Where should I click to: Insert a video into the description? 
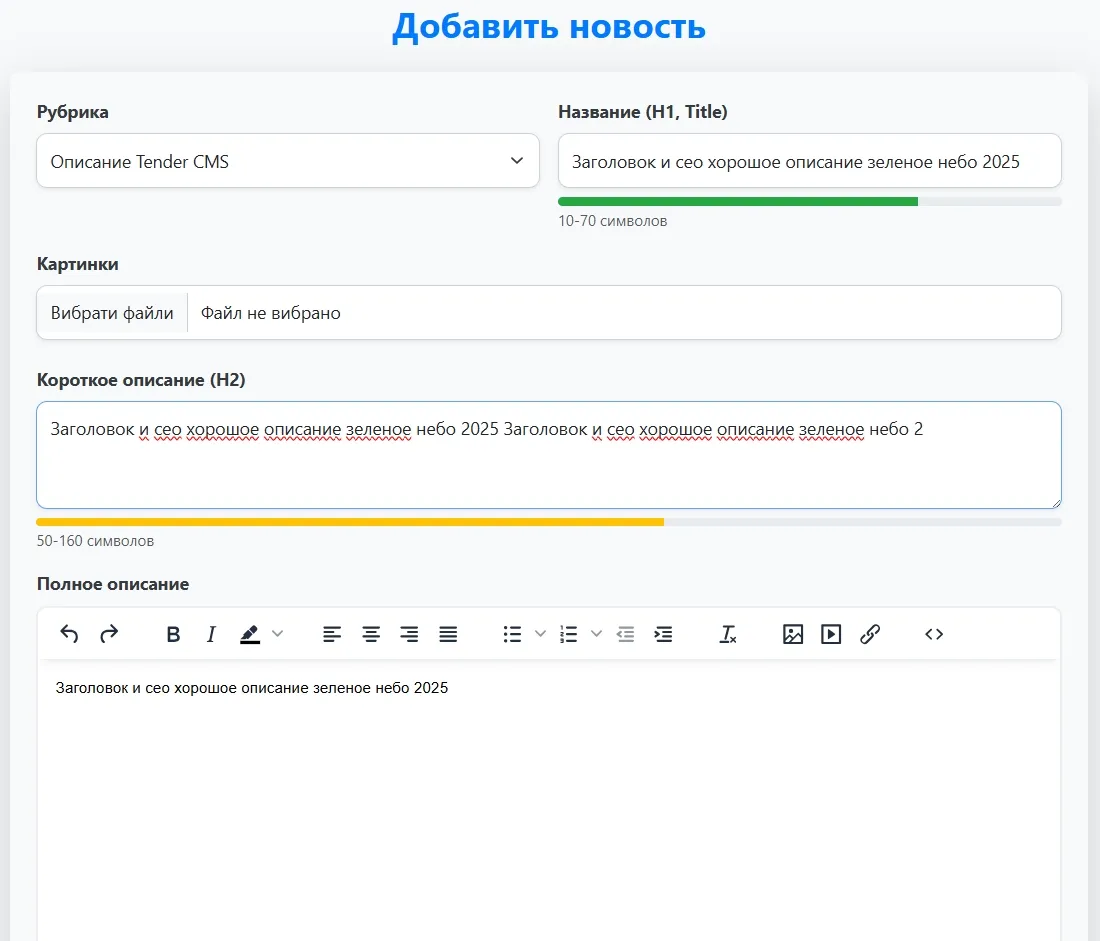tap(830, 634)
